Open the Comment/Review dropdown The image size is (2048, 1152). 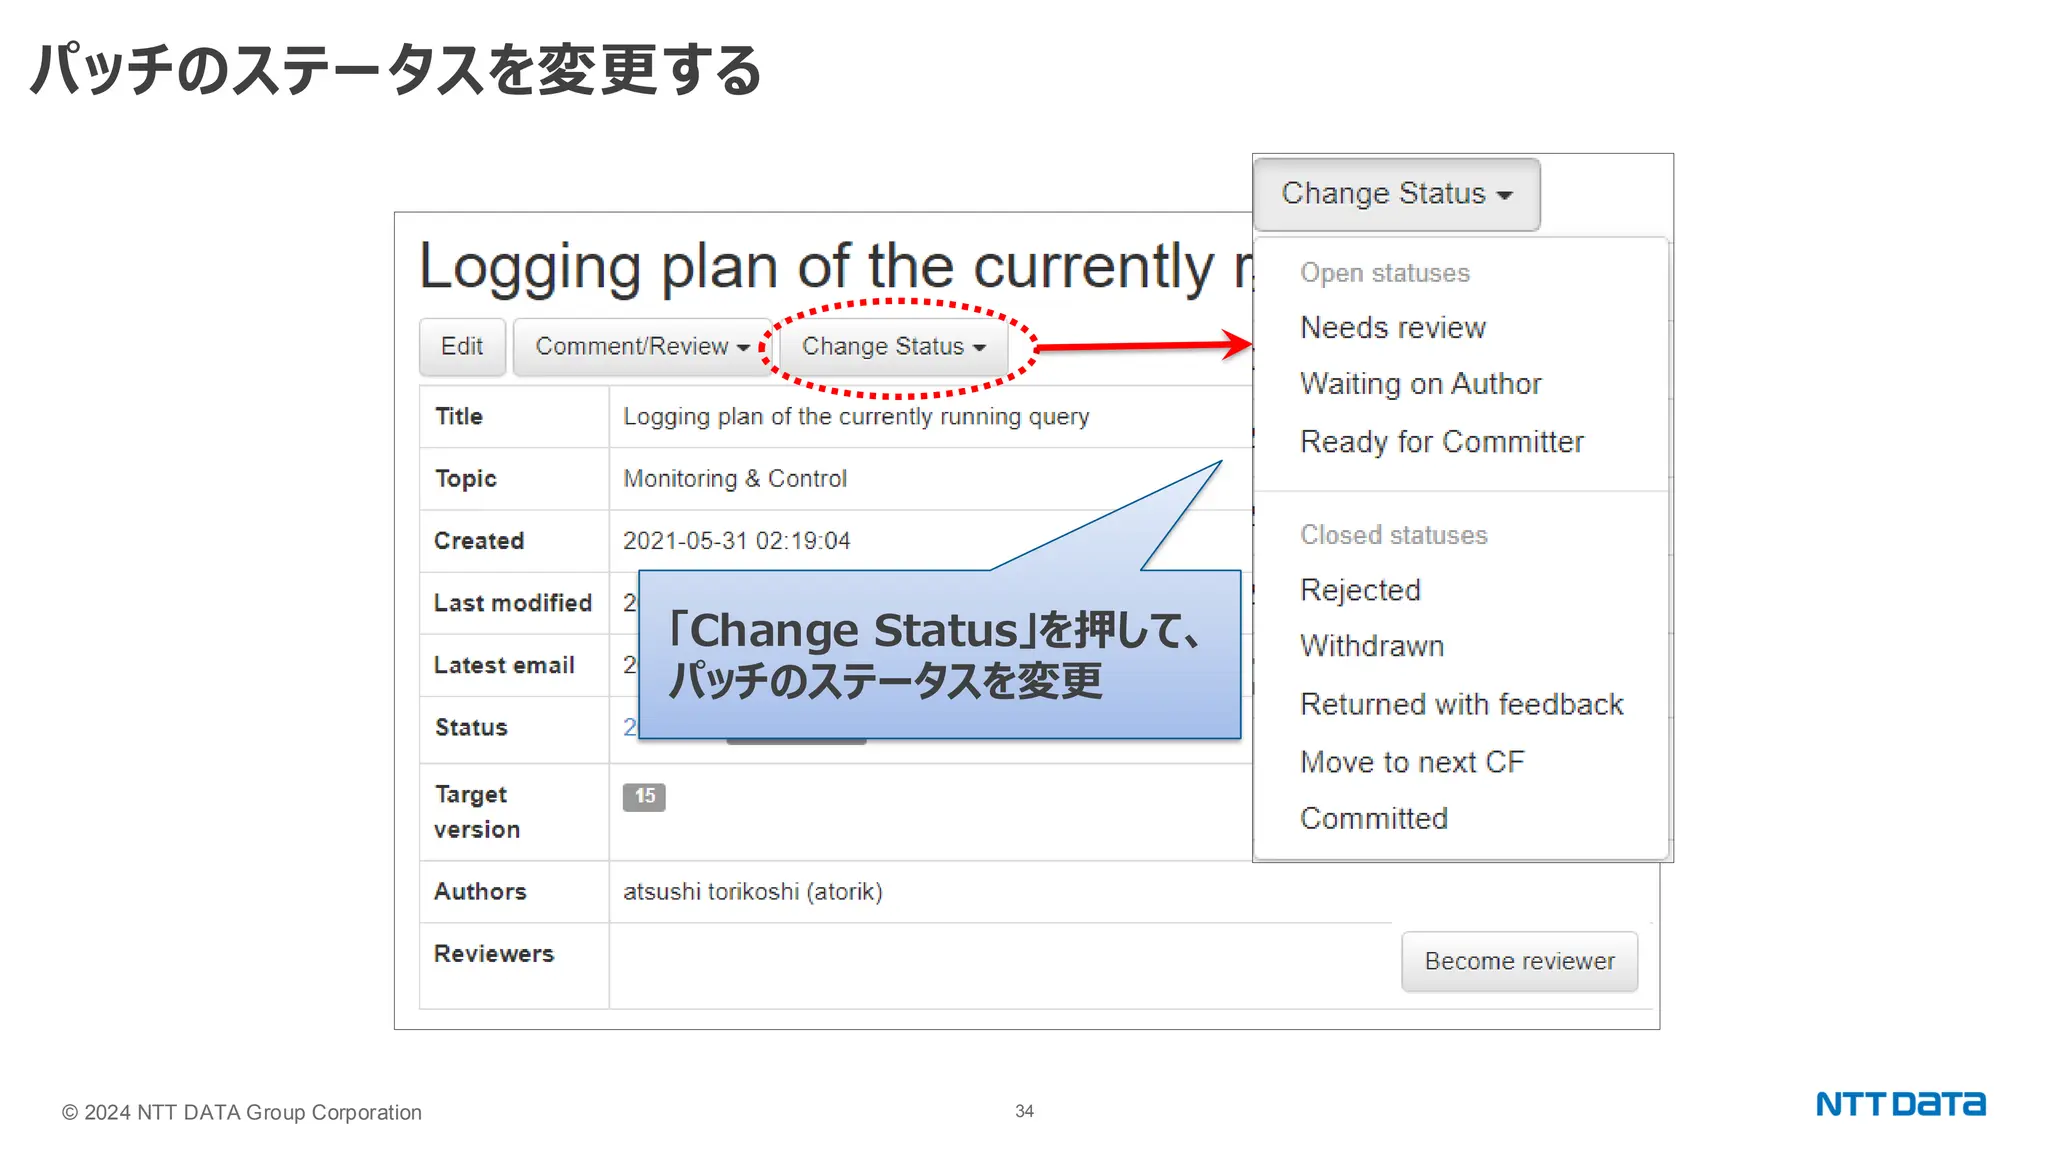pos(641,346)
